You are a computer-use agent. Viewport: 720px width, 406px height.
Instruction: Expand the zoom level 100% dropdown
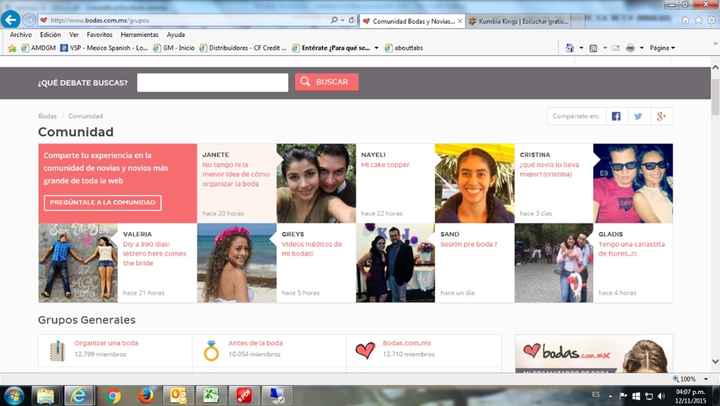pyautogui.click(x=706, y=379)
